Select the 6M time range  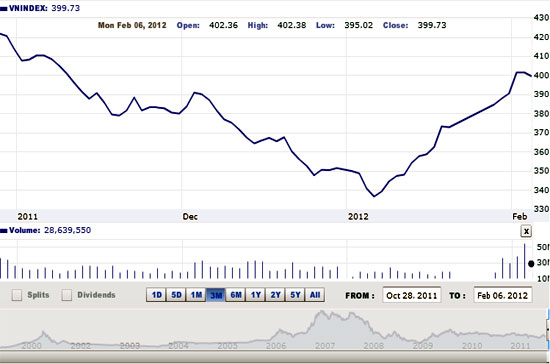click(x=236, y=295)
